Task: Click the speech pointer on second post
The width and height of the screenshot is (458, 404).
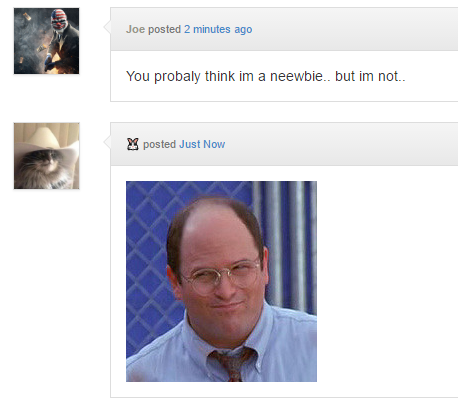Action: (107, 142)
